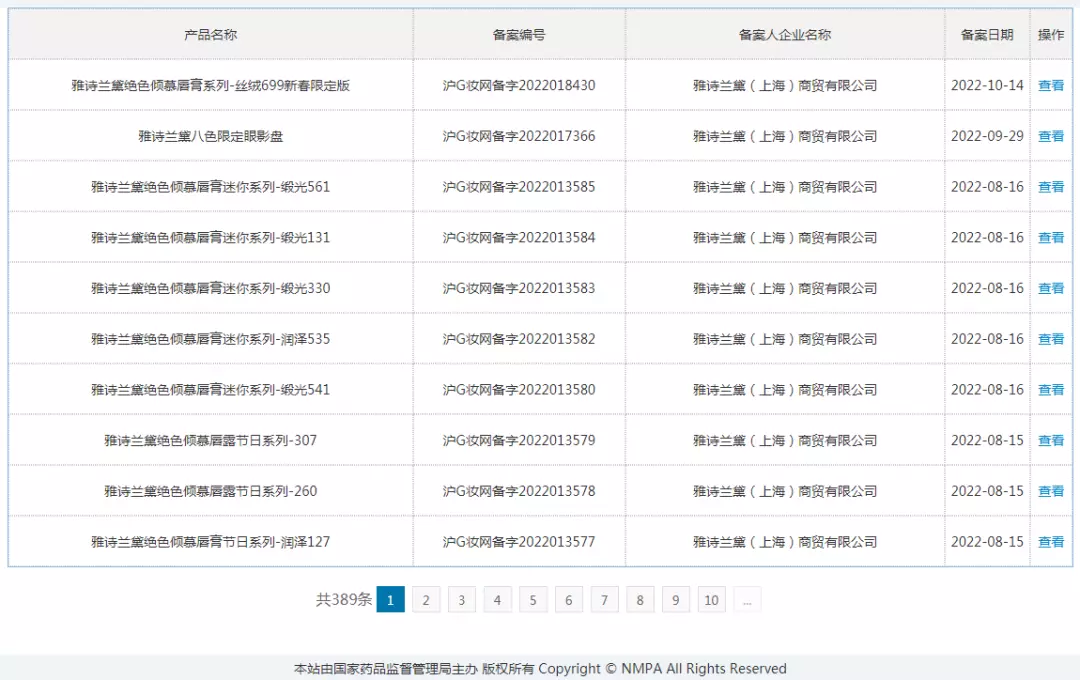Select filing number 沪G妆网备字2022013578
Screen dimensions: 1080x680
(519, 491)
